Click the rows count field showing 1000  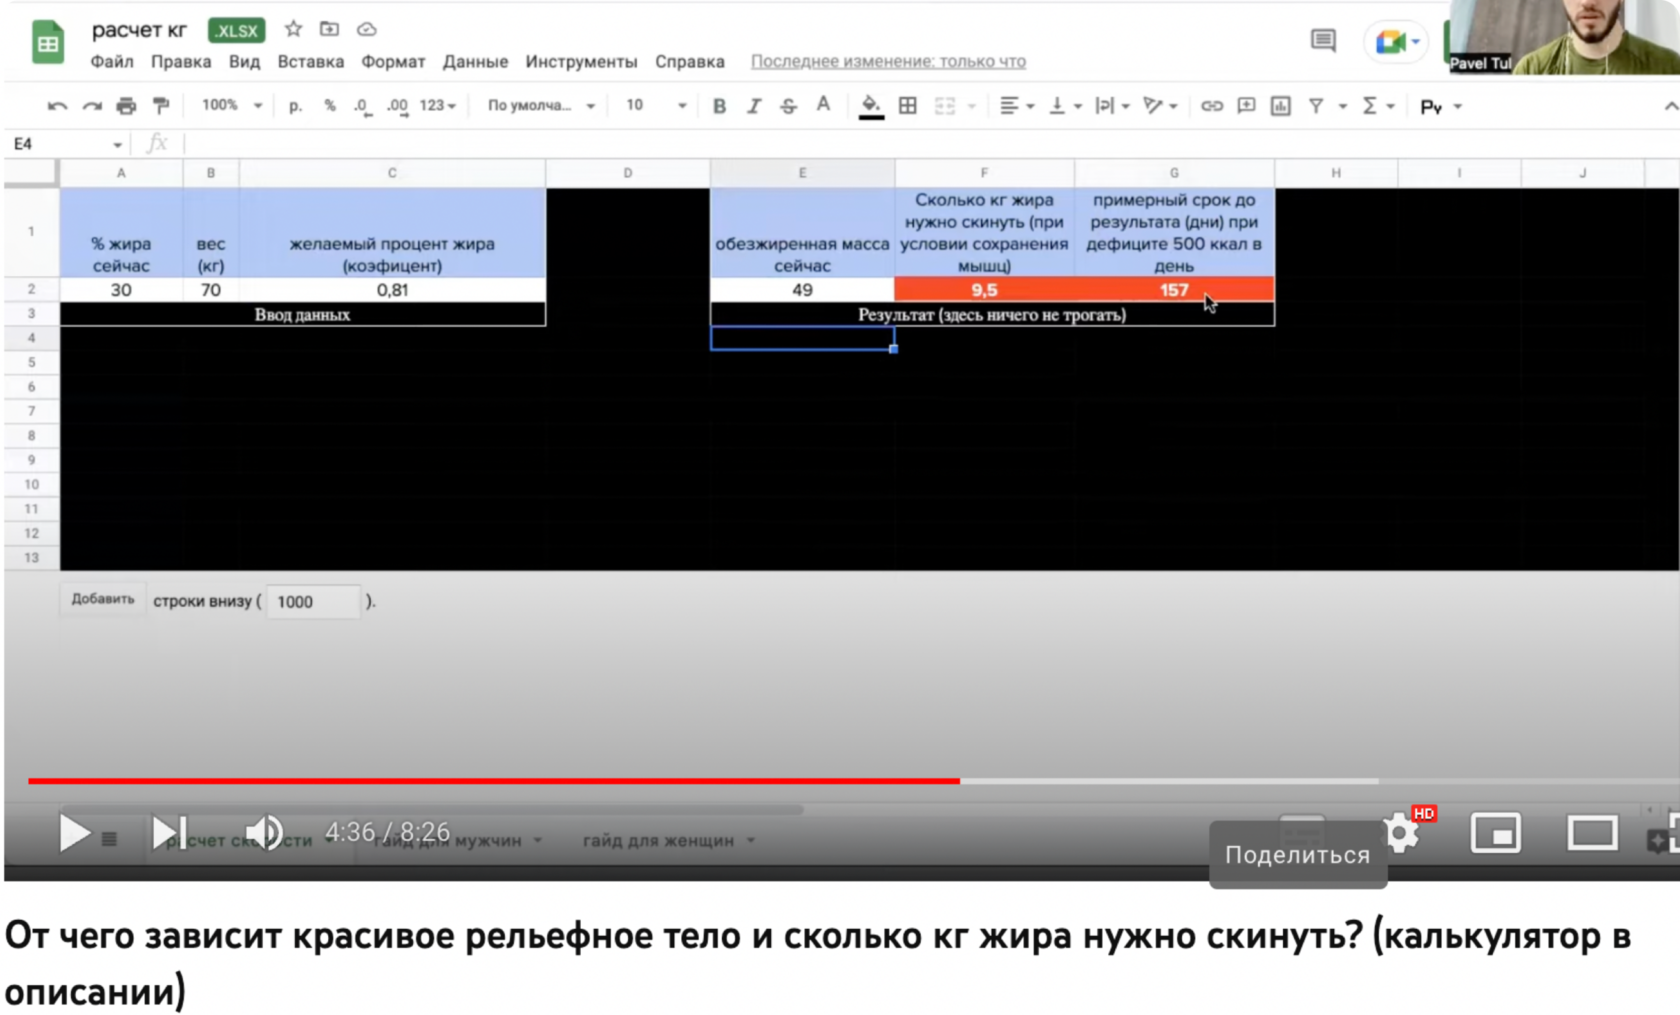coord(313,601)
